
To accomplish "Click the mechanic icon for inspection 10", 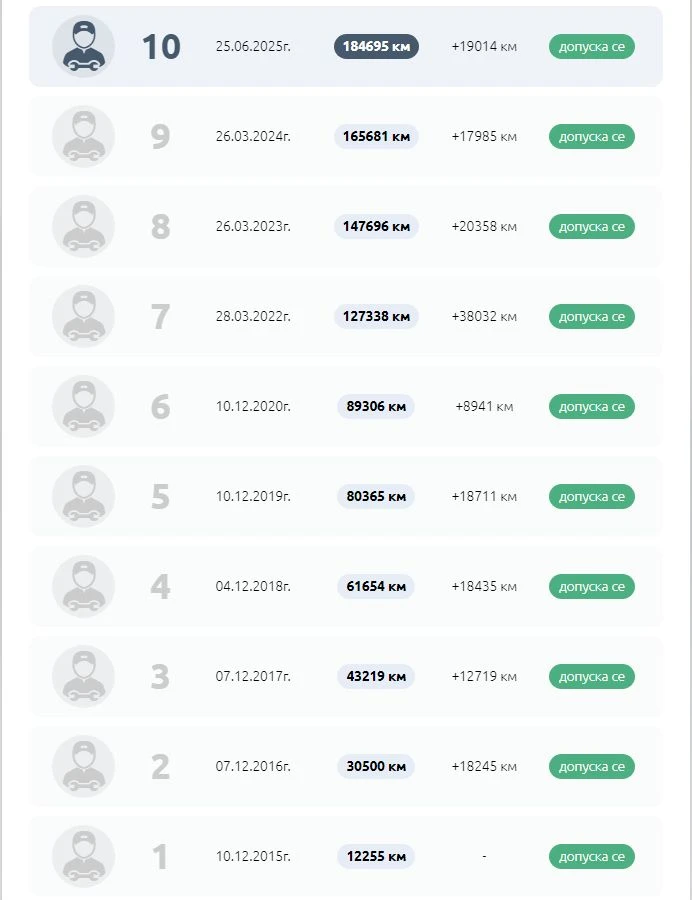I will tap(83, 46).
